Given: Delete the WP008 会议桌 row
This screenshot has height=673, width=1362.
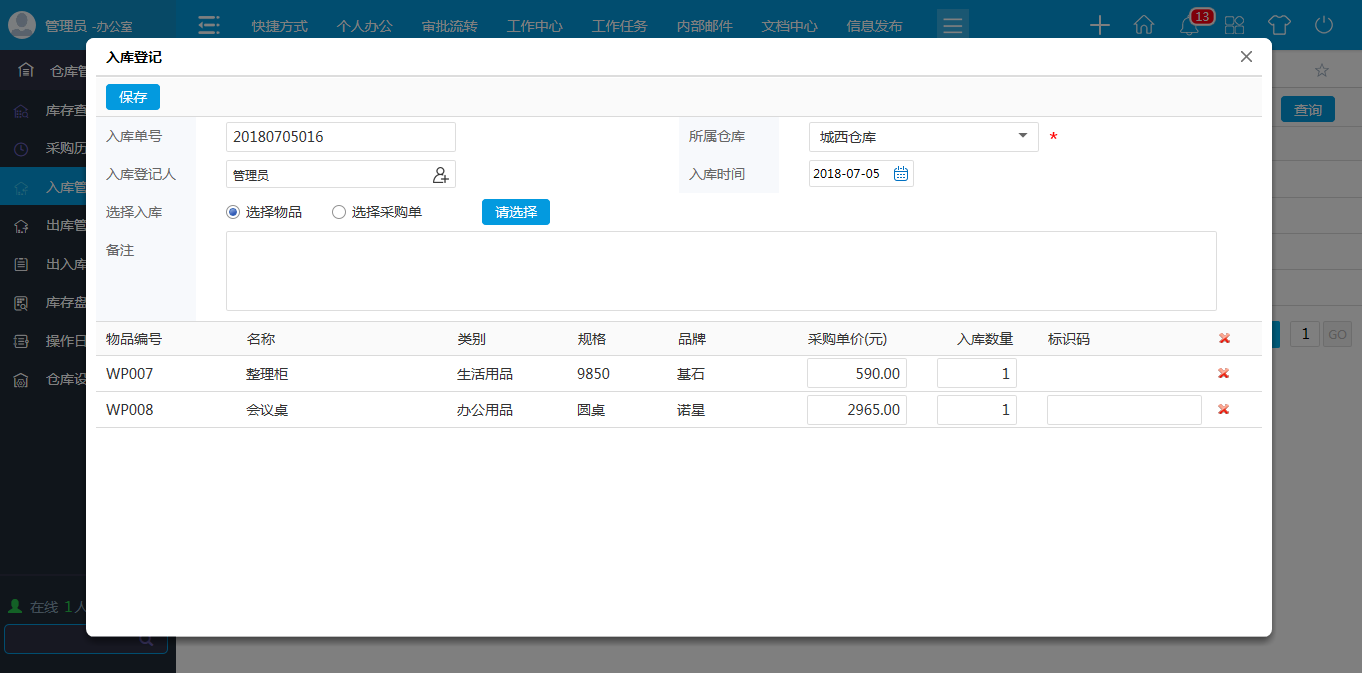Looking at the screenshot, I should (1223, 410).
